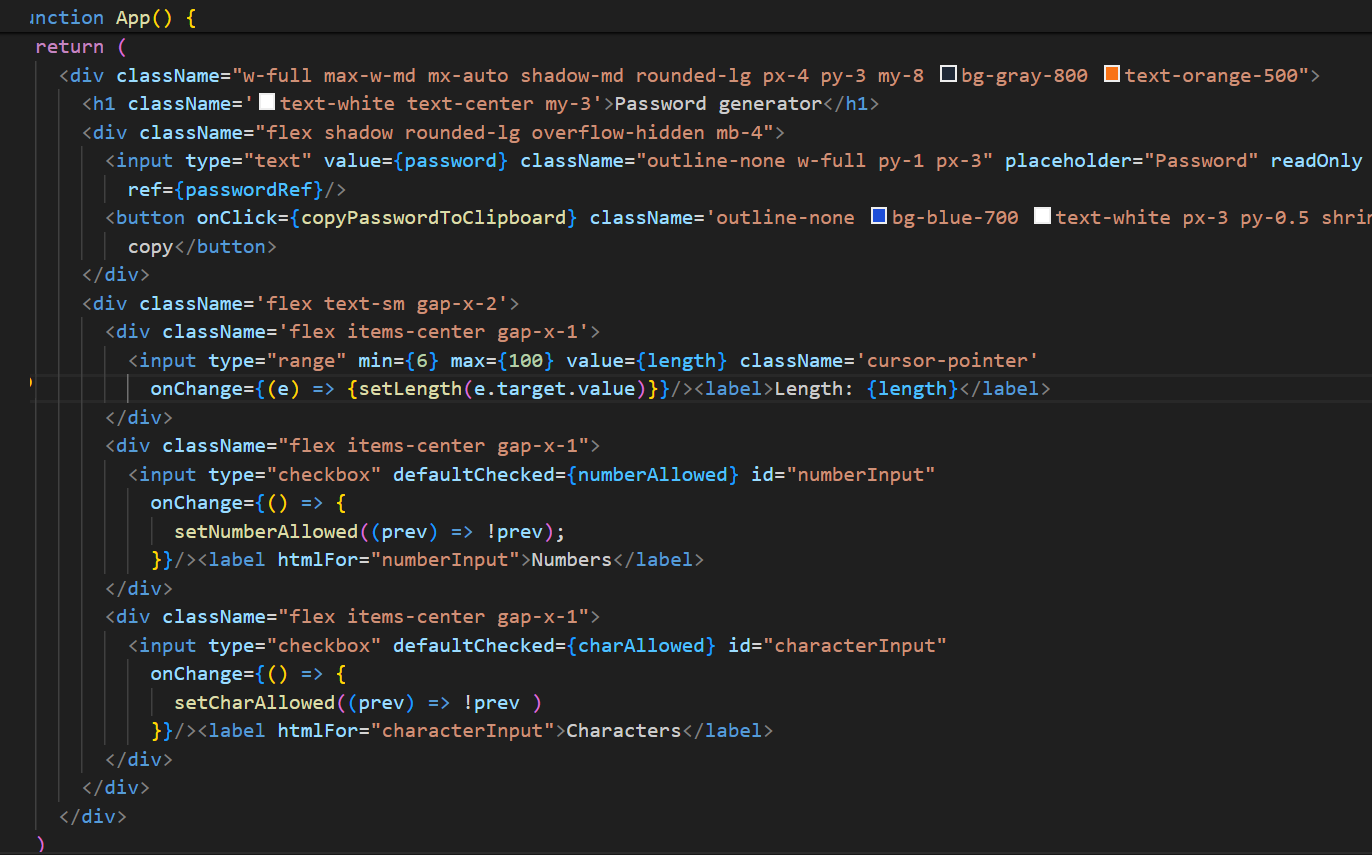Click the 'numberAllowed' variable in defaultChecked
The image size is (1372, 855).
tap(653, 474)
